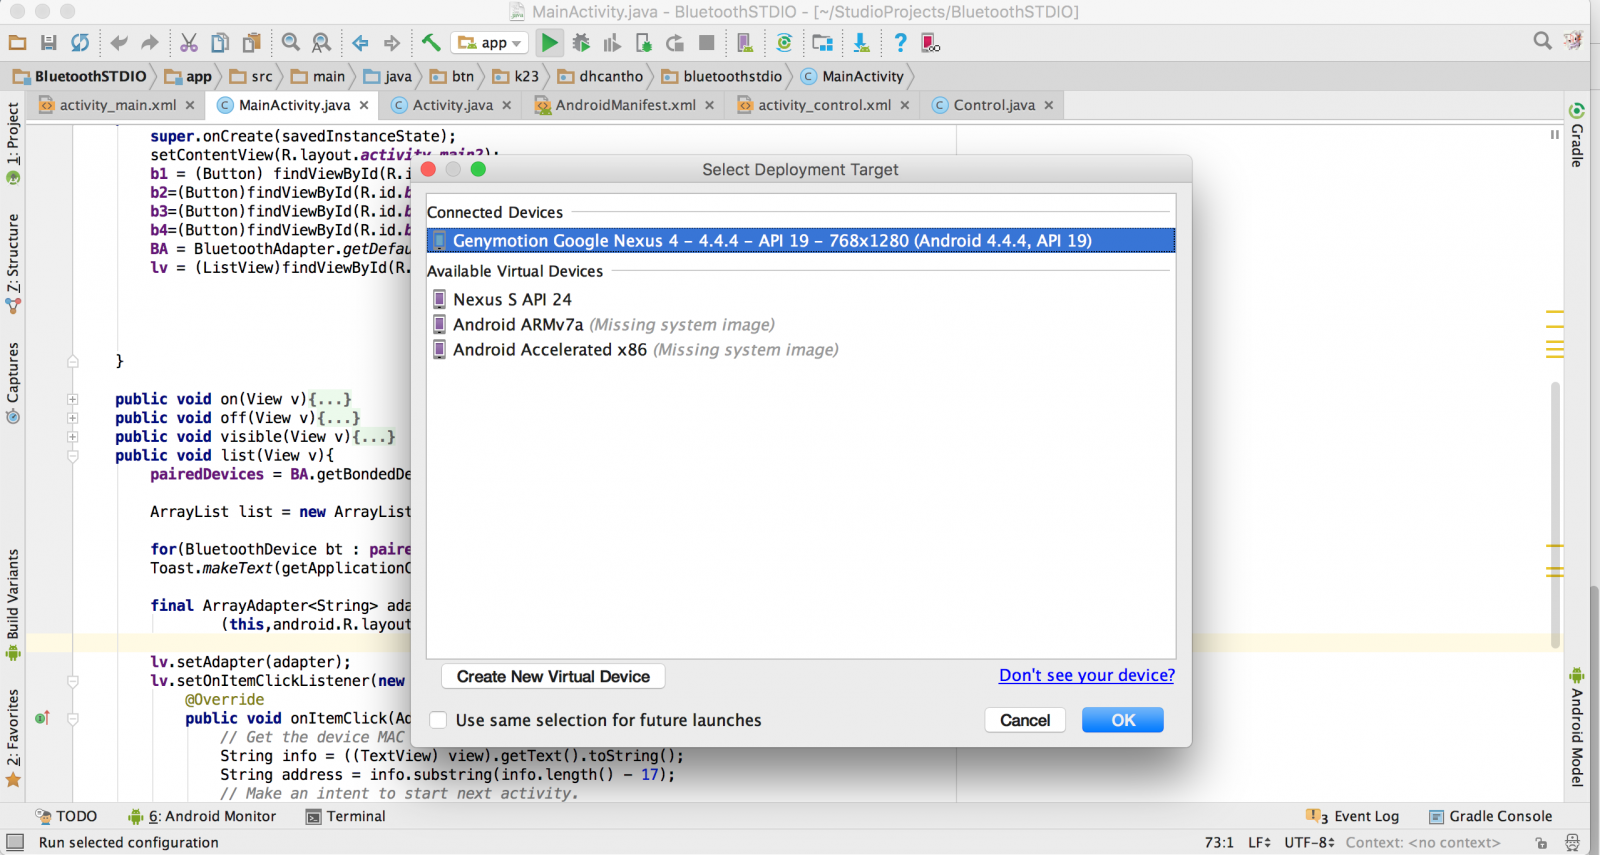Expand the folded off(View v) method
The height and width of the screenshot is (855, 1600).
pos(73,418)
